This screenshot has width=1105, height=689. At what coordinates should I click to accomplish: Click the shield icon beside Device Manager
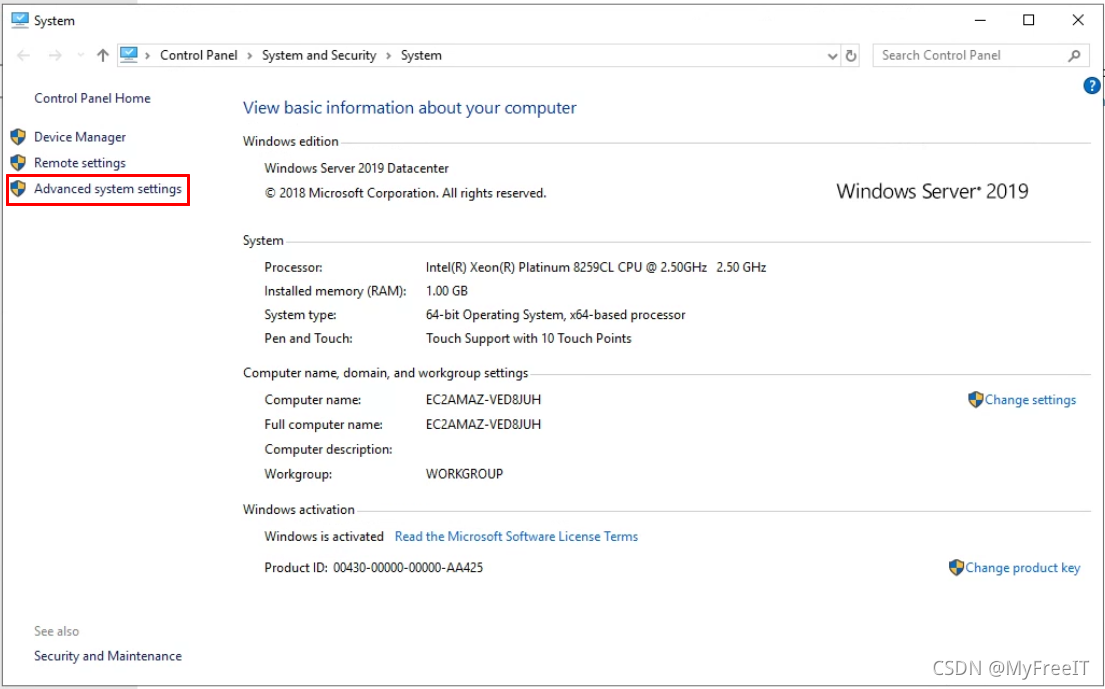click(18, 137)
